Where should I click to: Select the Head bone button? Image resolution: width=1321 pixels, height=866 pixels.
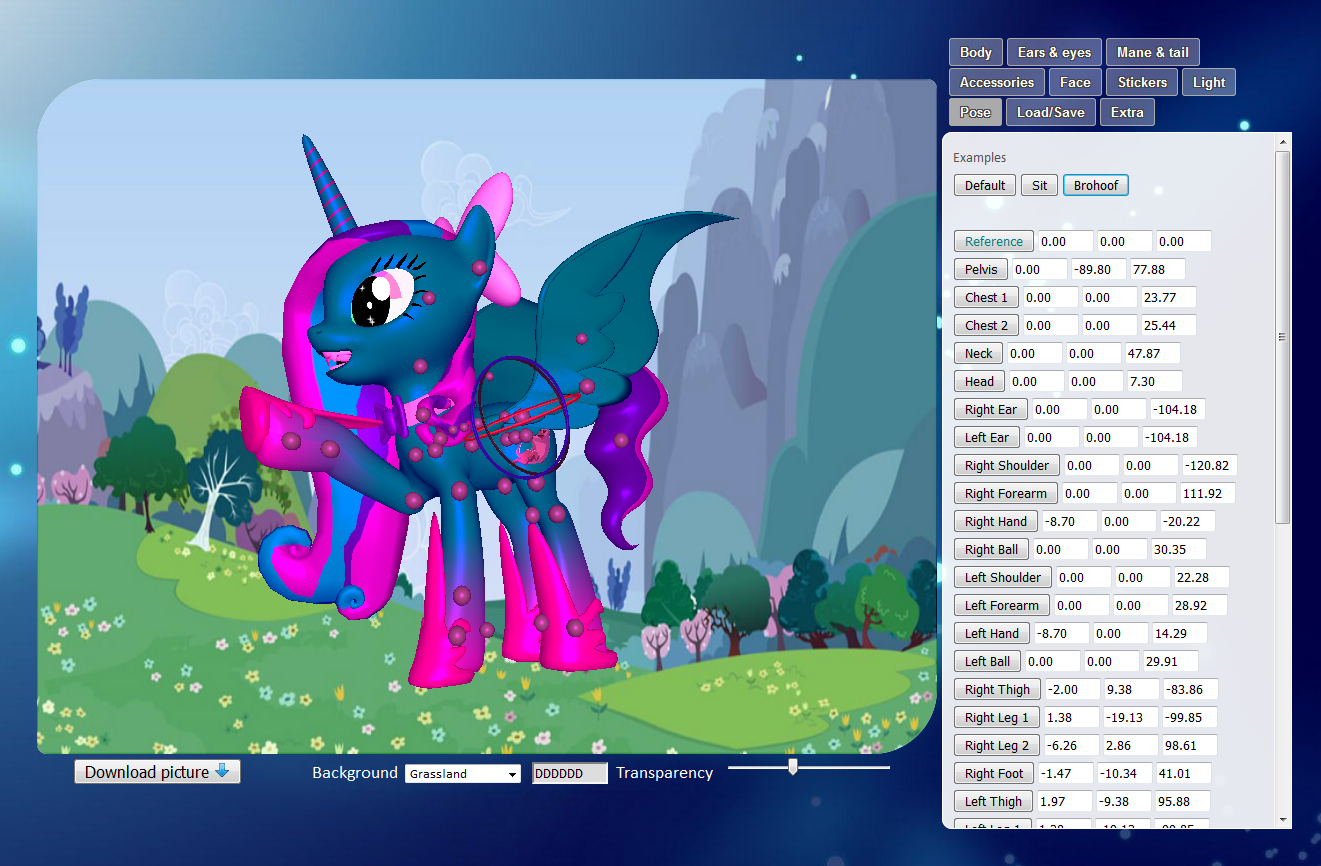click(980, 381)
